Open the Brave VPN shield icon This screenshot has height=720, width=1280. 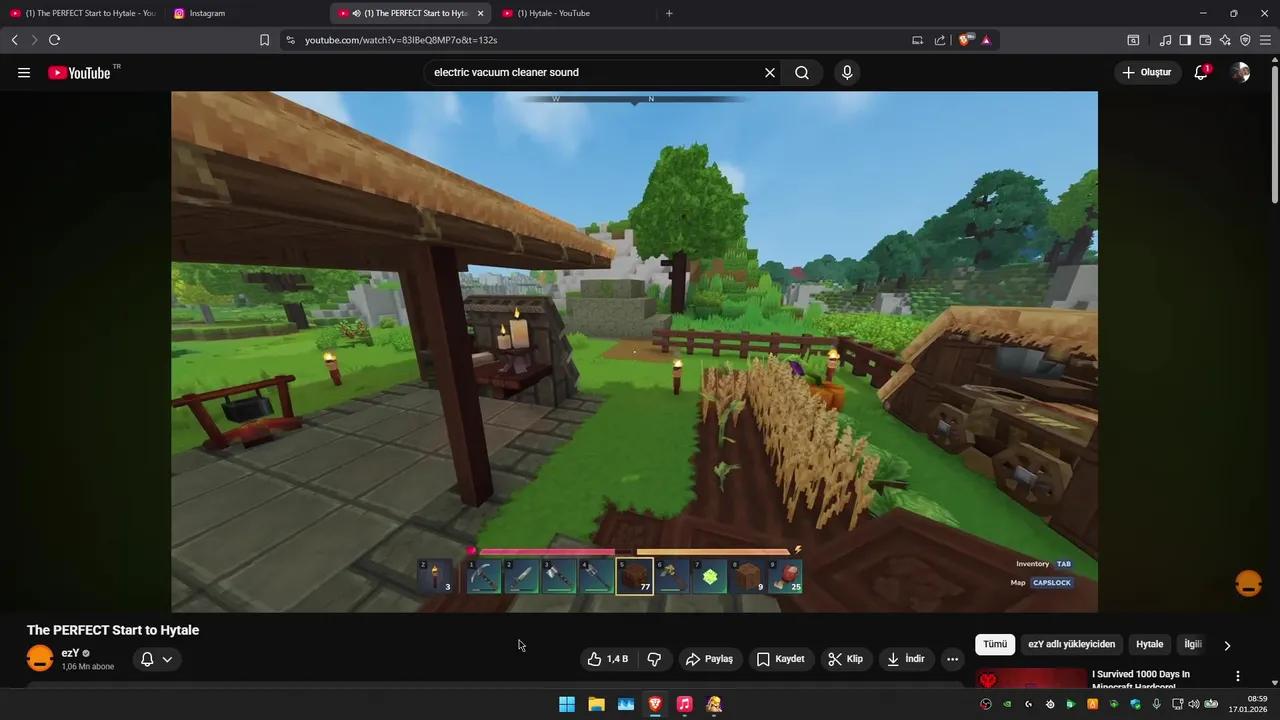point(1245,40)
